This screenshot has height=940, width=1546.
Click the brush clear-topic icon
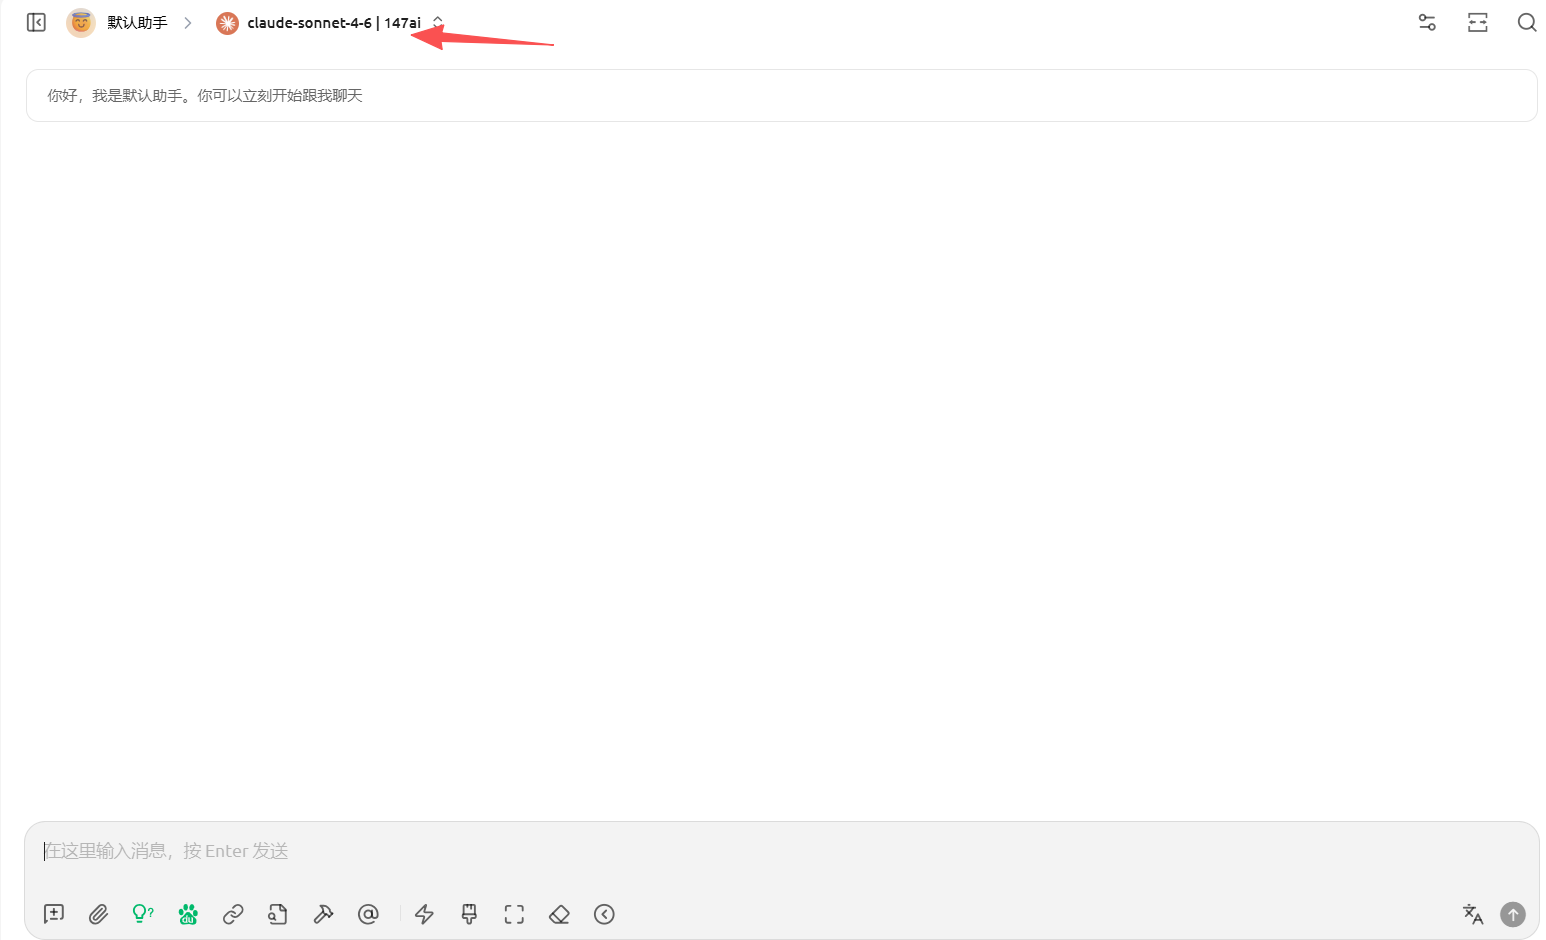click(x=469, y=914)
